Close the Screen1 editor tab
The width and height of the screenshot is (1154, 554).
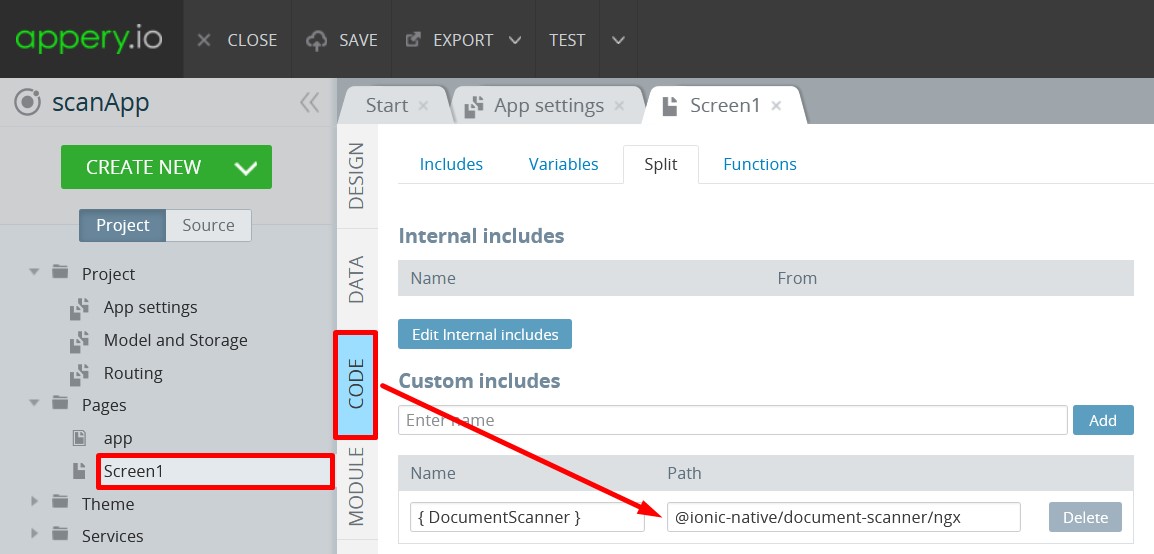pos(776,106)
